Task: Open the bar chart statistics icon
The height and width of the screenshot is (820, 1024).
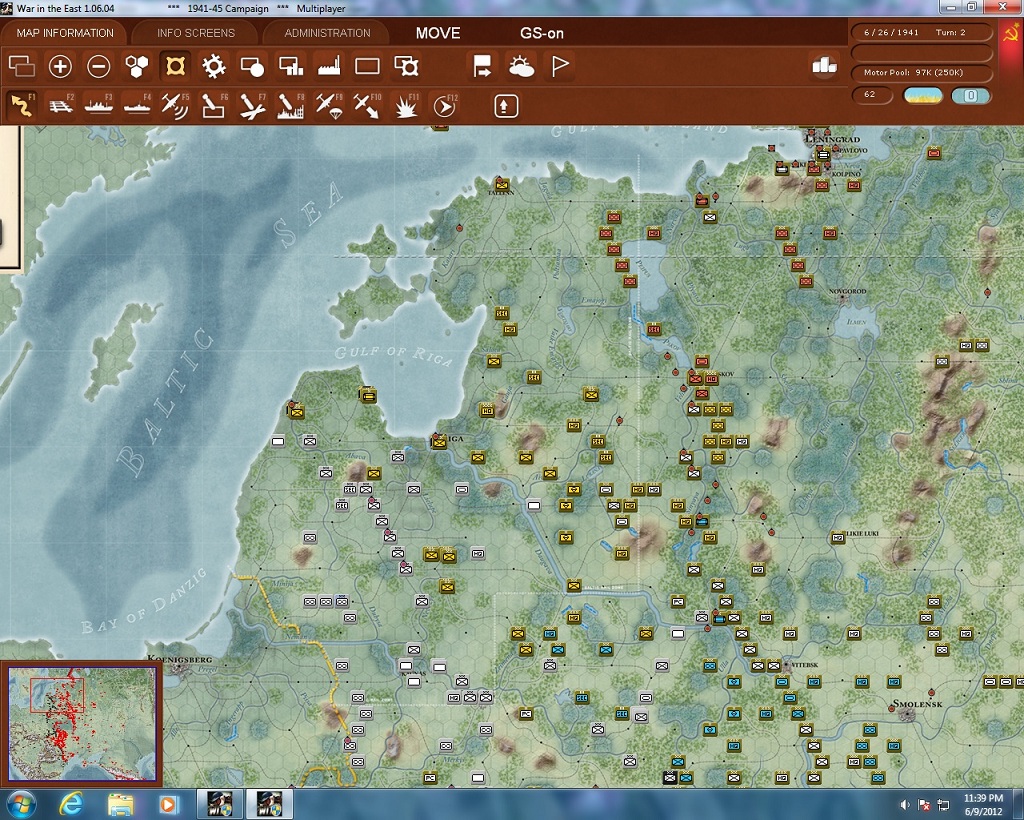Action: [824, 65]
